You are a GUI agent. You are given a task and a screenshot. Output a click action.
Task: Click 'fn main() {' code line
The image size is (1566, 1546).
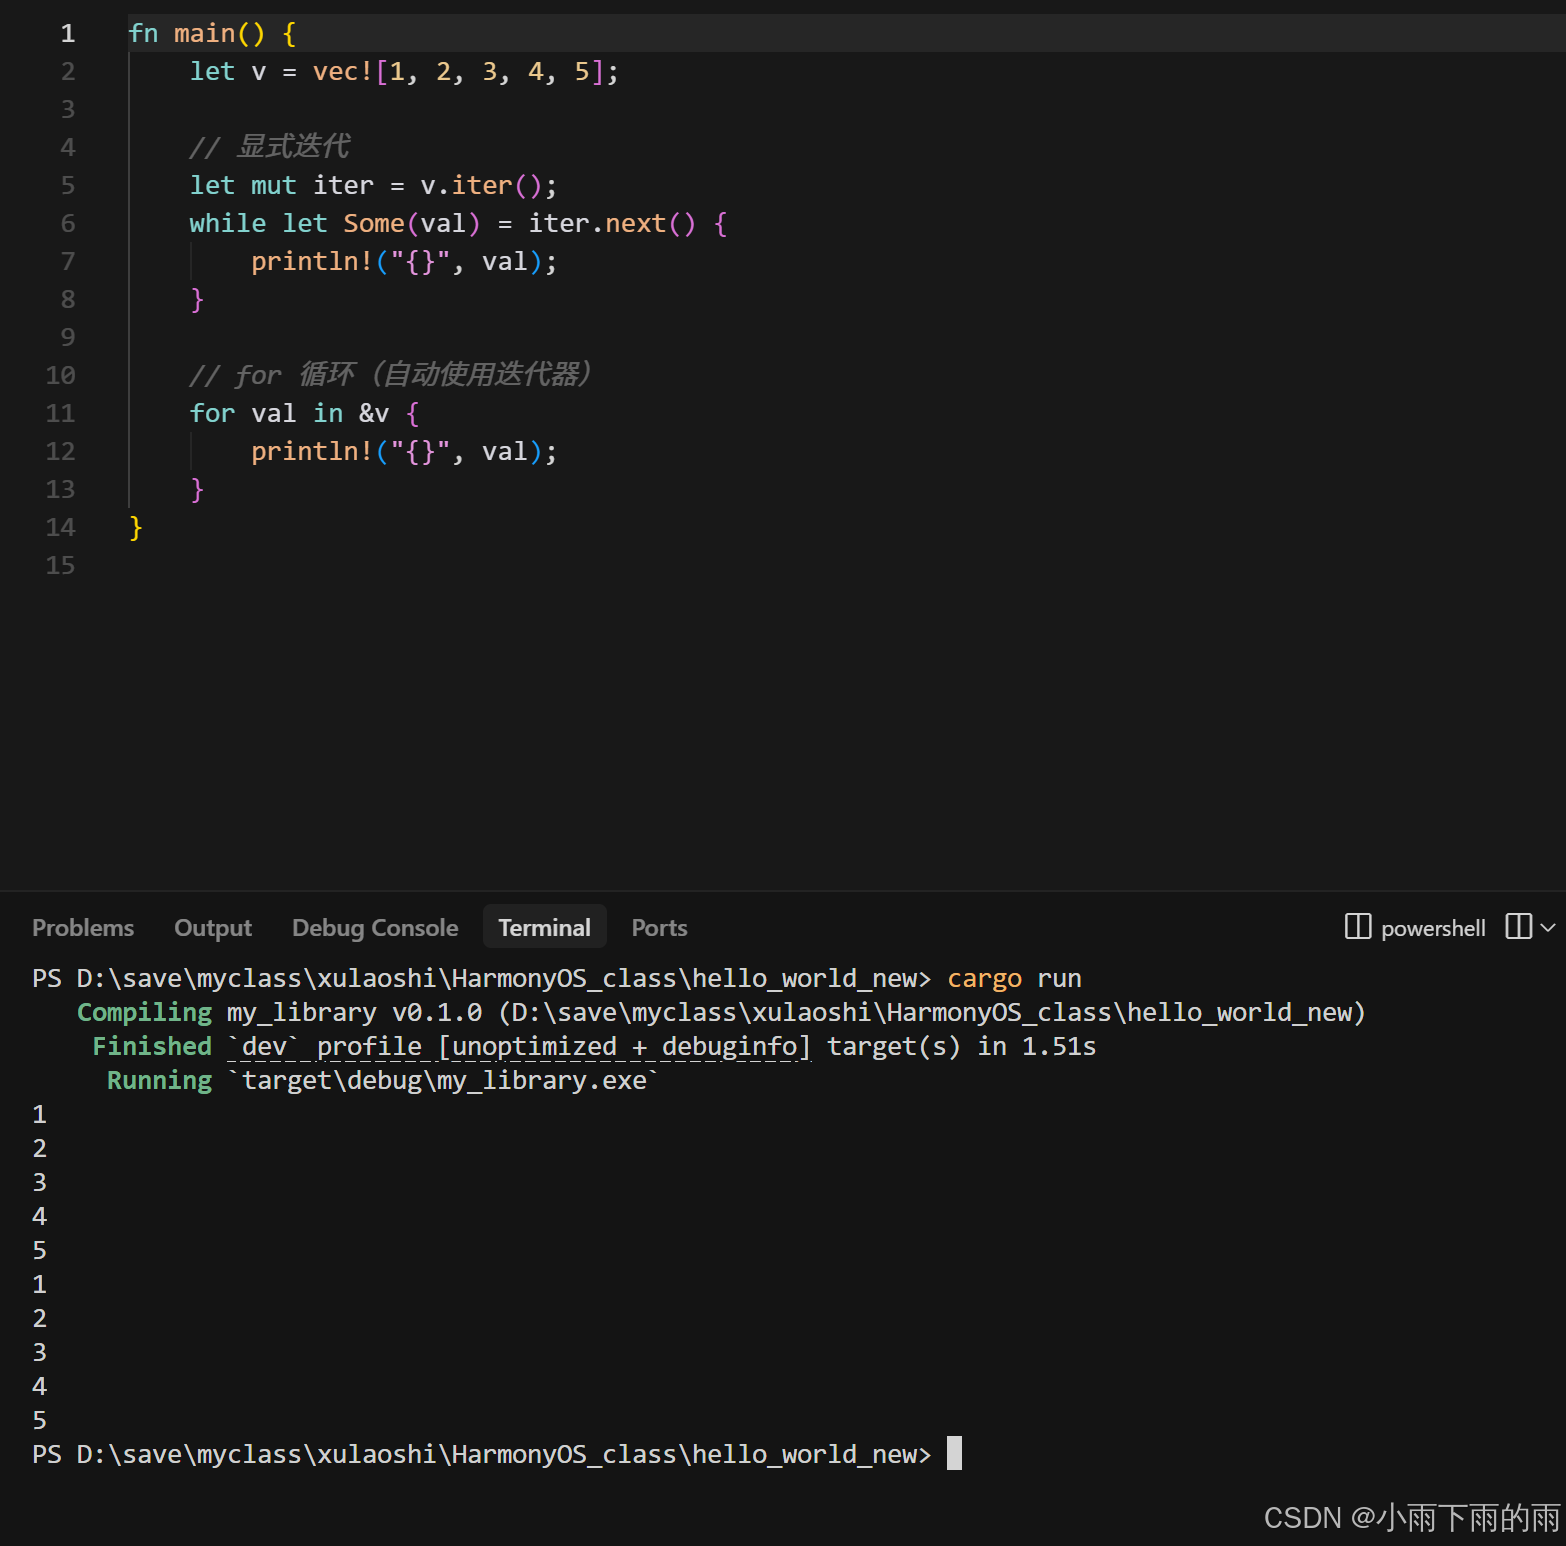pyautogui.click(x=212, y=33)
